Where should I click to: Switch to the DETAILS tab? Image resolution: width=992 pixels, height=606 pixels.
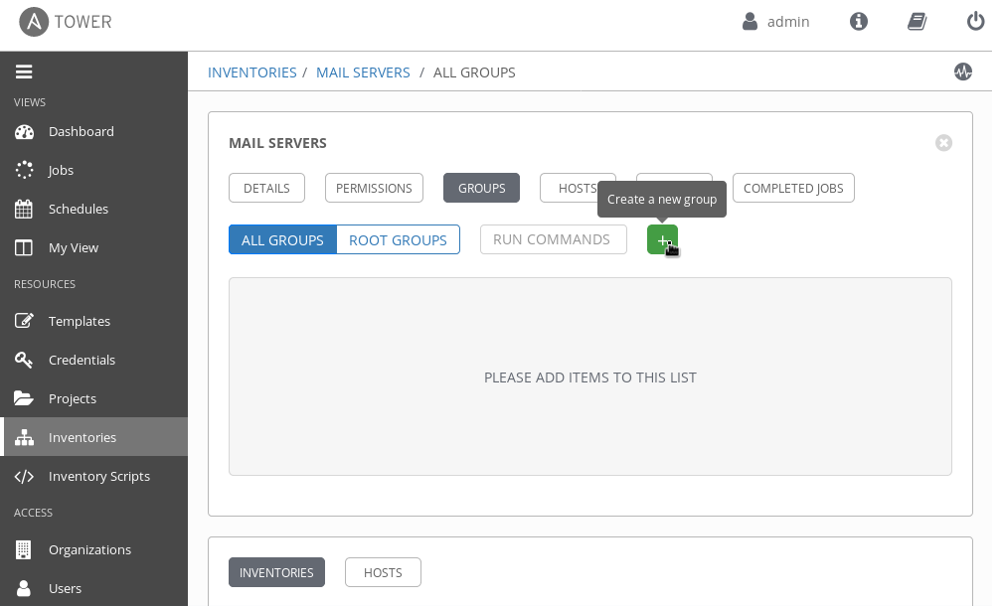pyautogui.click(x=266, y=188)
